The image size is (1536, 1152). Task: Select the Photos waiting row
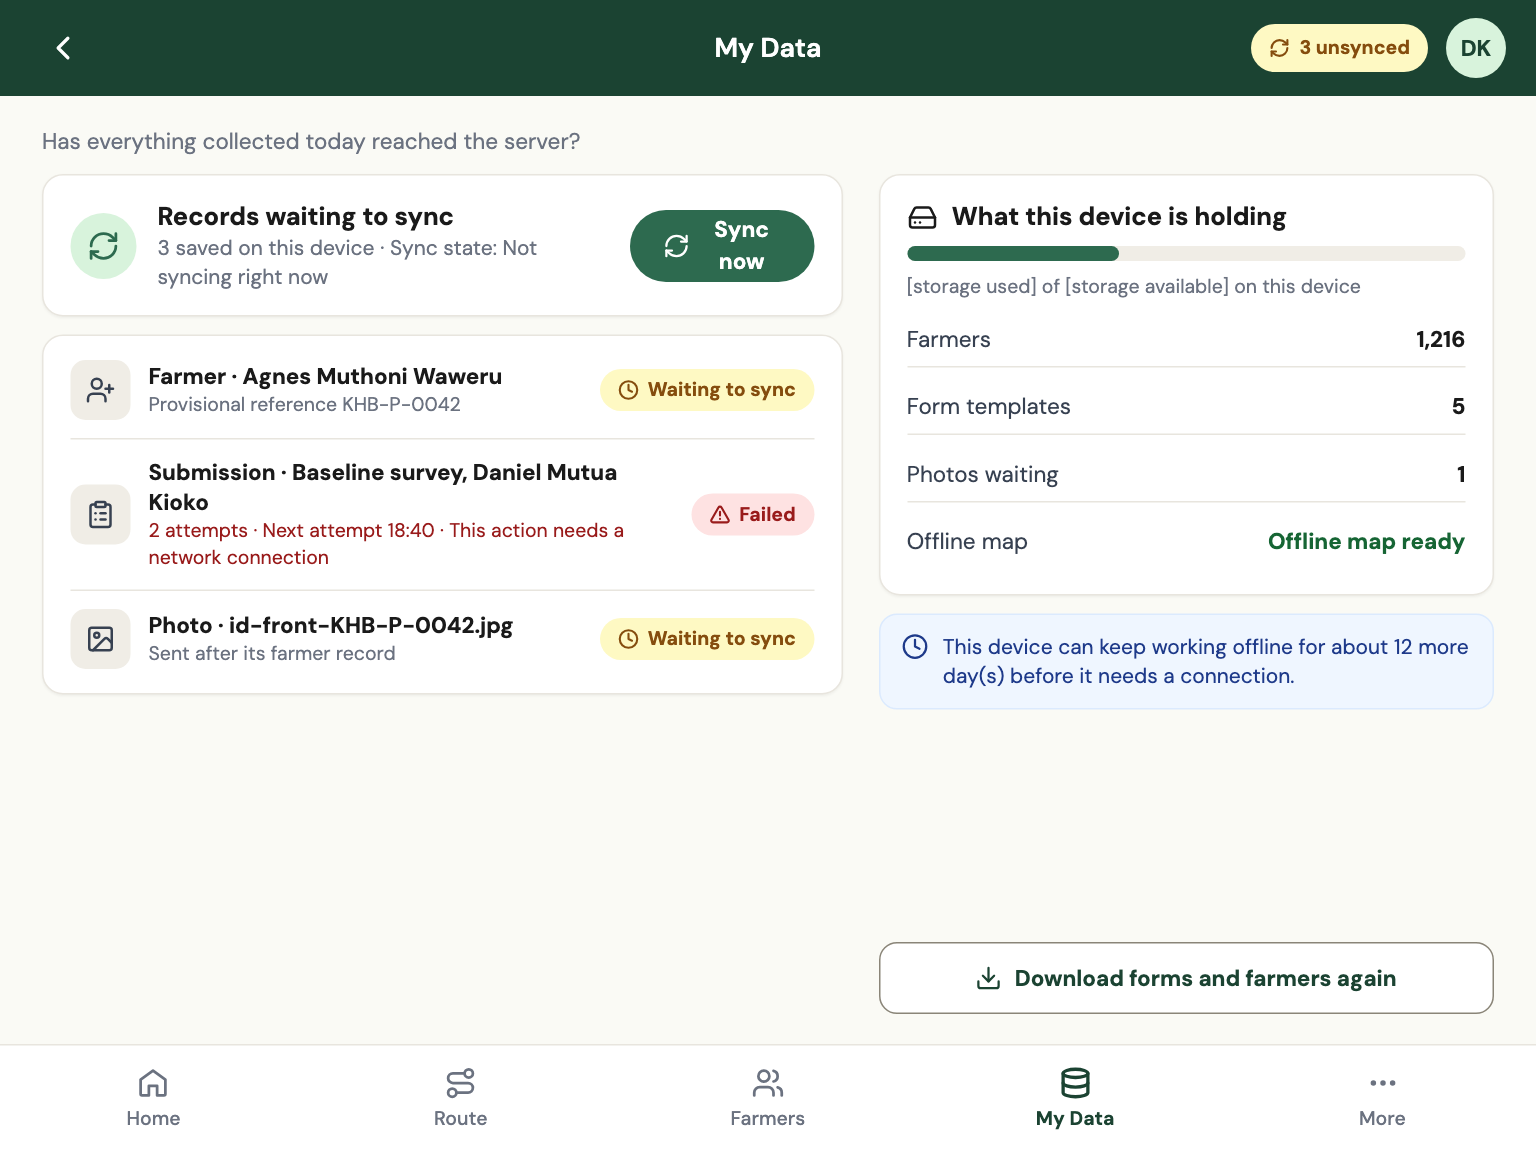pos(1186,475)
